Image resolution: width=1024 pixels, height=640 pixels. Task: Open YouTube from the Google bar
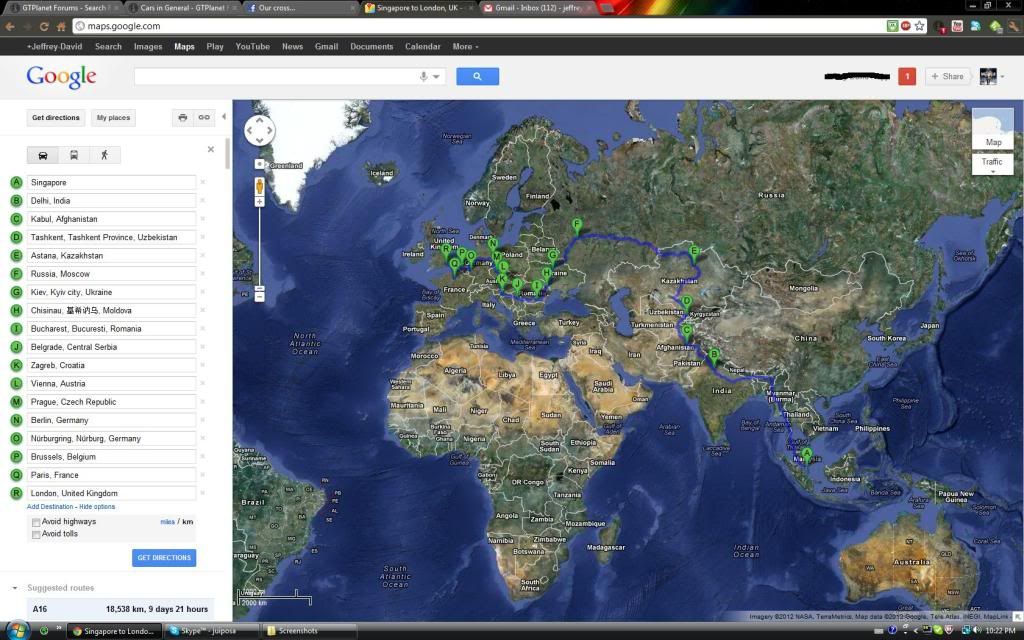[253, 46]
